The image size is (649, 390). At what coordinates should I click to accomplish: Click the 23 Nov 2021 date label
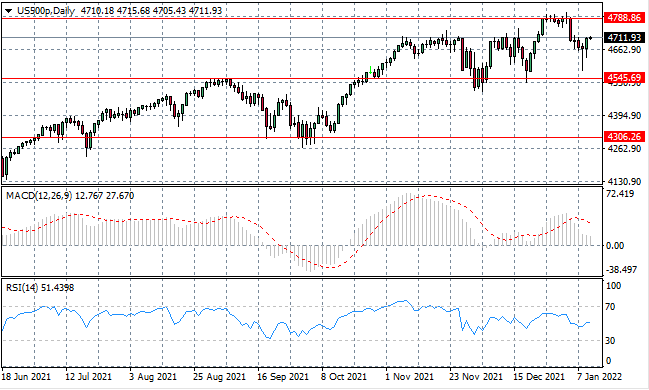tap(476, 377)
